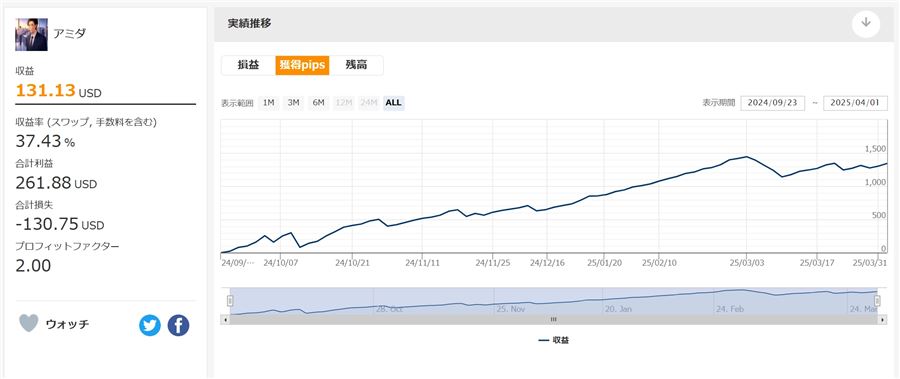The height and width of the screenshot is (379, 900).
Task: Edit the end date 2025/04/01 field
Action: [x=855, y=103]
